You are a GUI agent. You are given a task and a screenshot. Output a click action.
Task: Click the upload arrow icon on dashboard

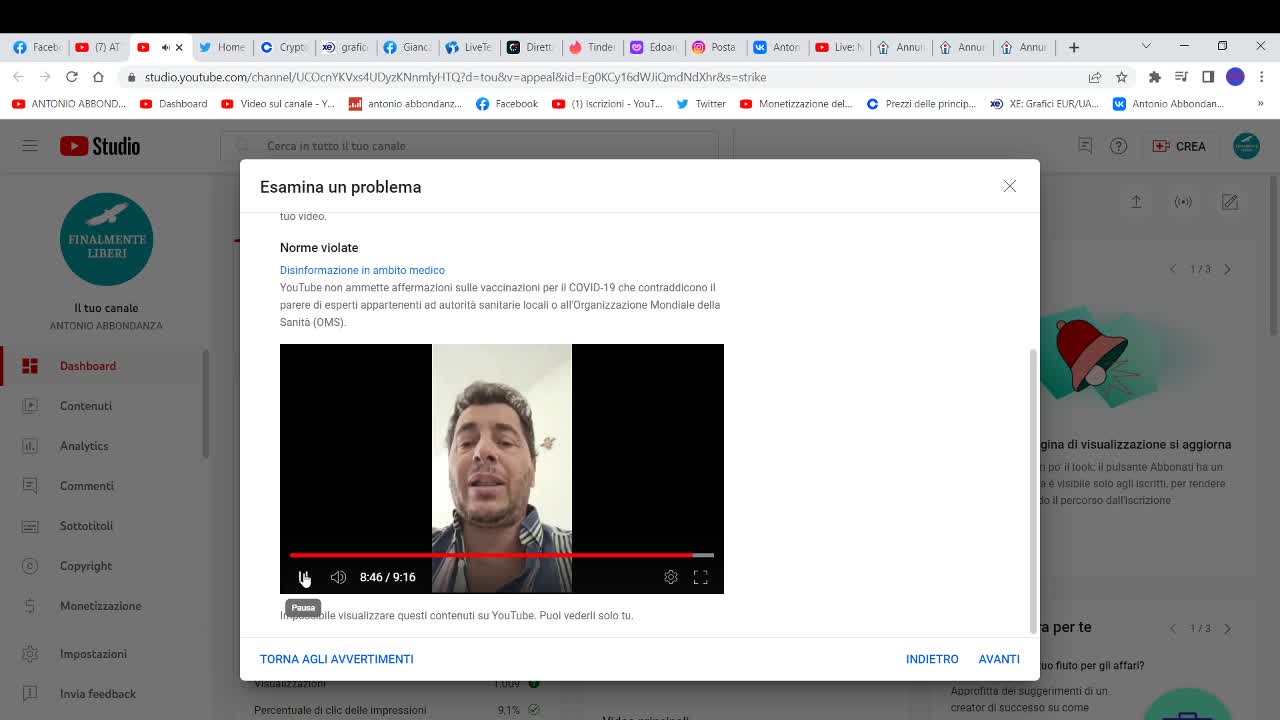click(1136, 202)
